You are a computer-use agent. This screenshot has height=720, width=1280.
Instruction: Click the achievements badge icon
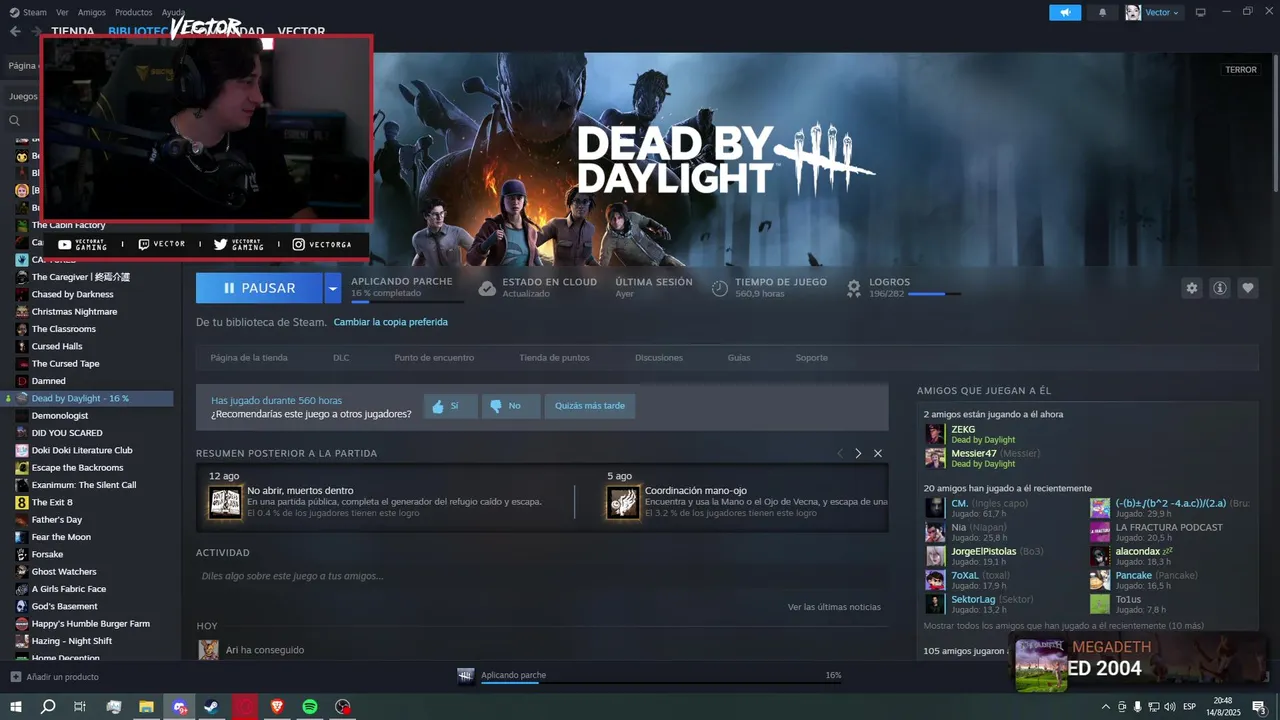pos(854,288)
